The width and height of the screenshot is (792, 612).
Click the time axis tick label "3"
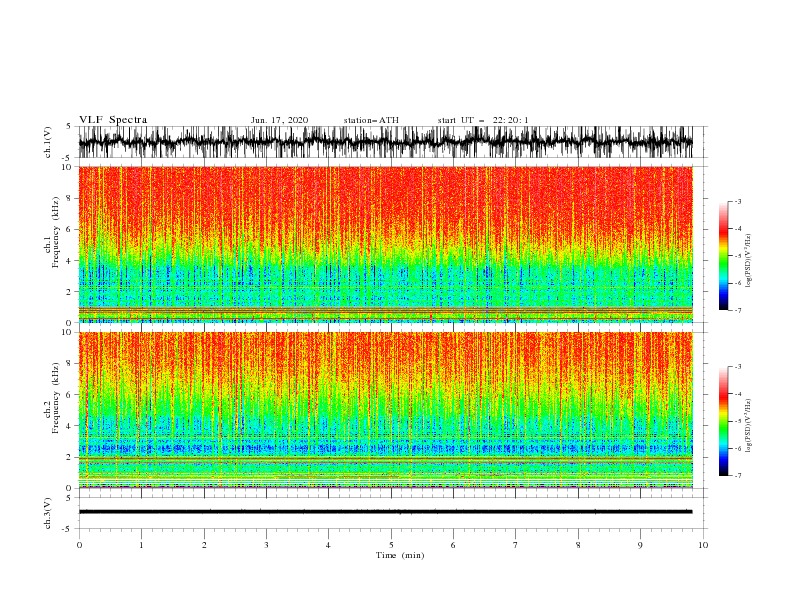[266, 545]
